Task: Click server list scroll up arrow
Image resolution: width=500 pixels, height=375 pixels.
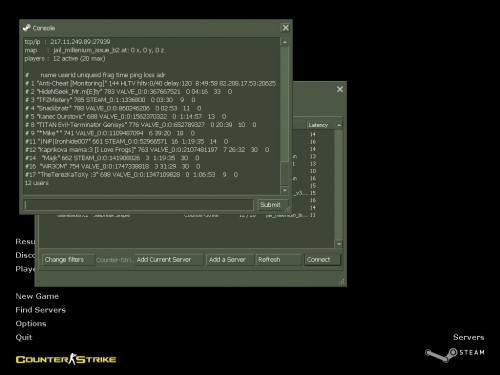Action: [339, 125]
